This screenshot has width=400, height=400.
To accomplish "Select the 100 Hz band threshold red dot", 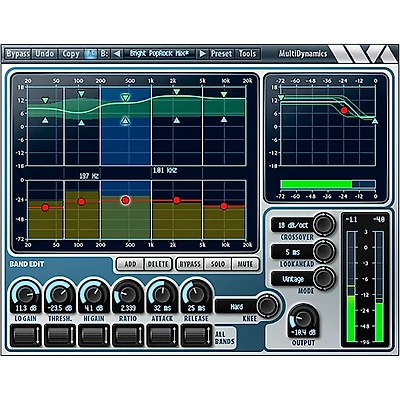I will (x=81, y=202).
